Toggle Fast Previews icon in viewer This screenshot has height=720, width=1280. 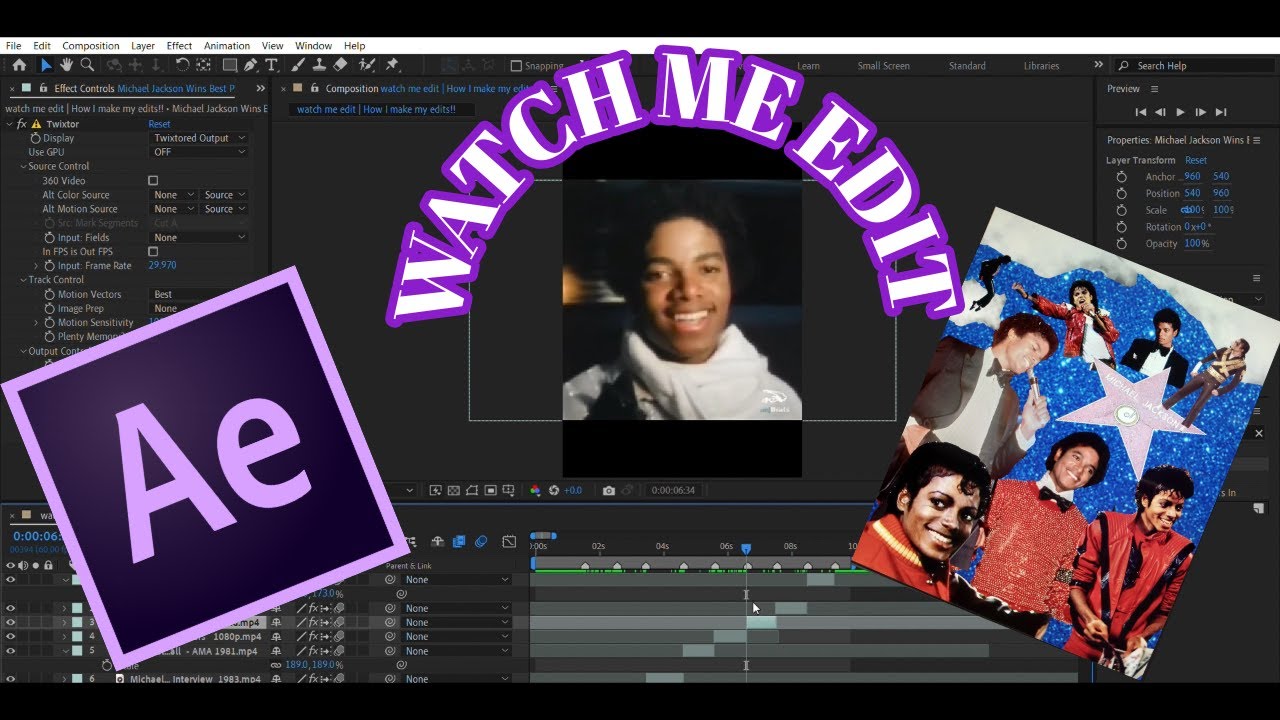[435, 490]
